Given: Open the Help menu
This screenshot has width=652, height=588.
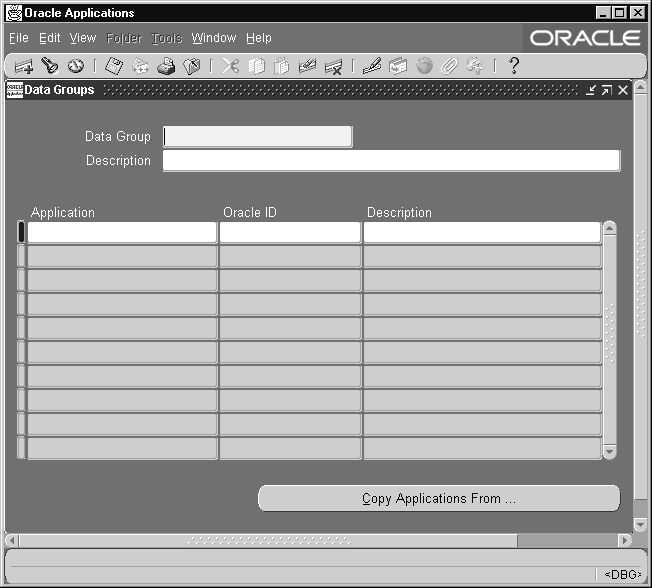Looking at the screenshot, I should 259,38.
